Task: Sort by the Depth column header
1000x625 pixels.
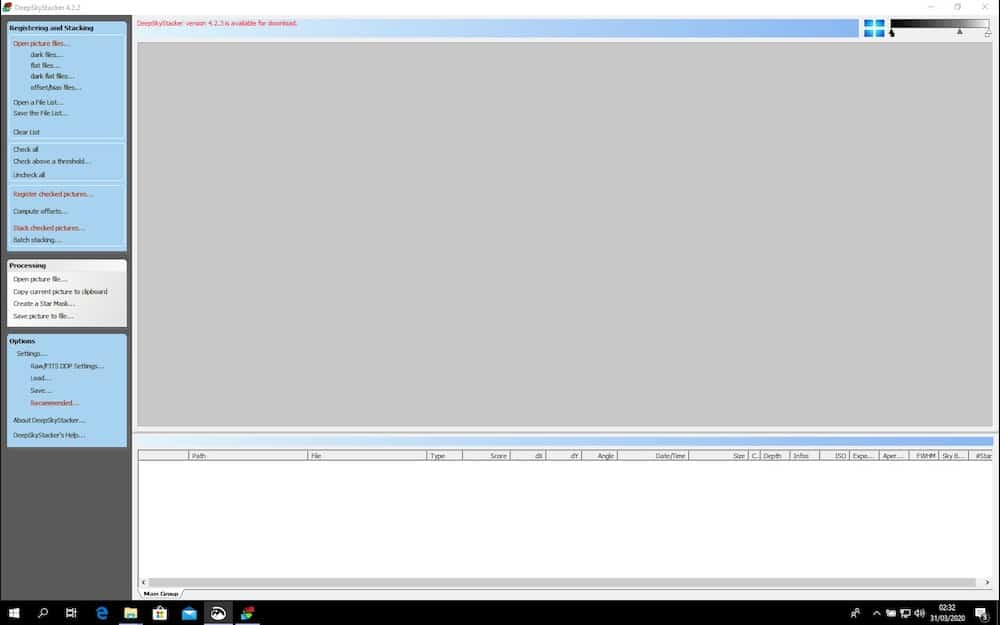Action: 775,455
